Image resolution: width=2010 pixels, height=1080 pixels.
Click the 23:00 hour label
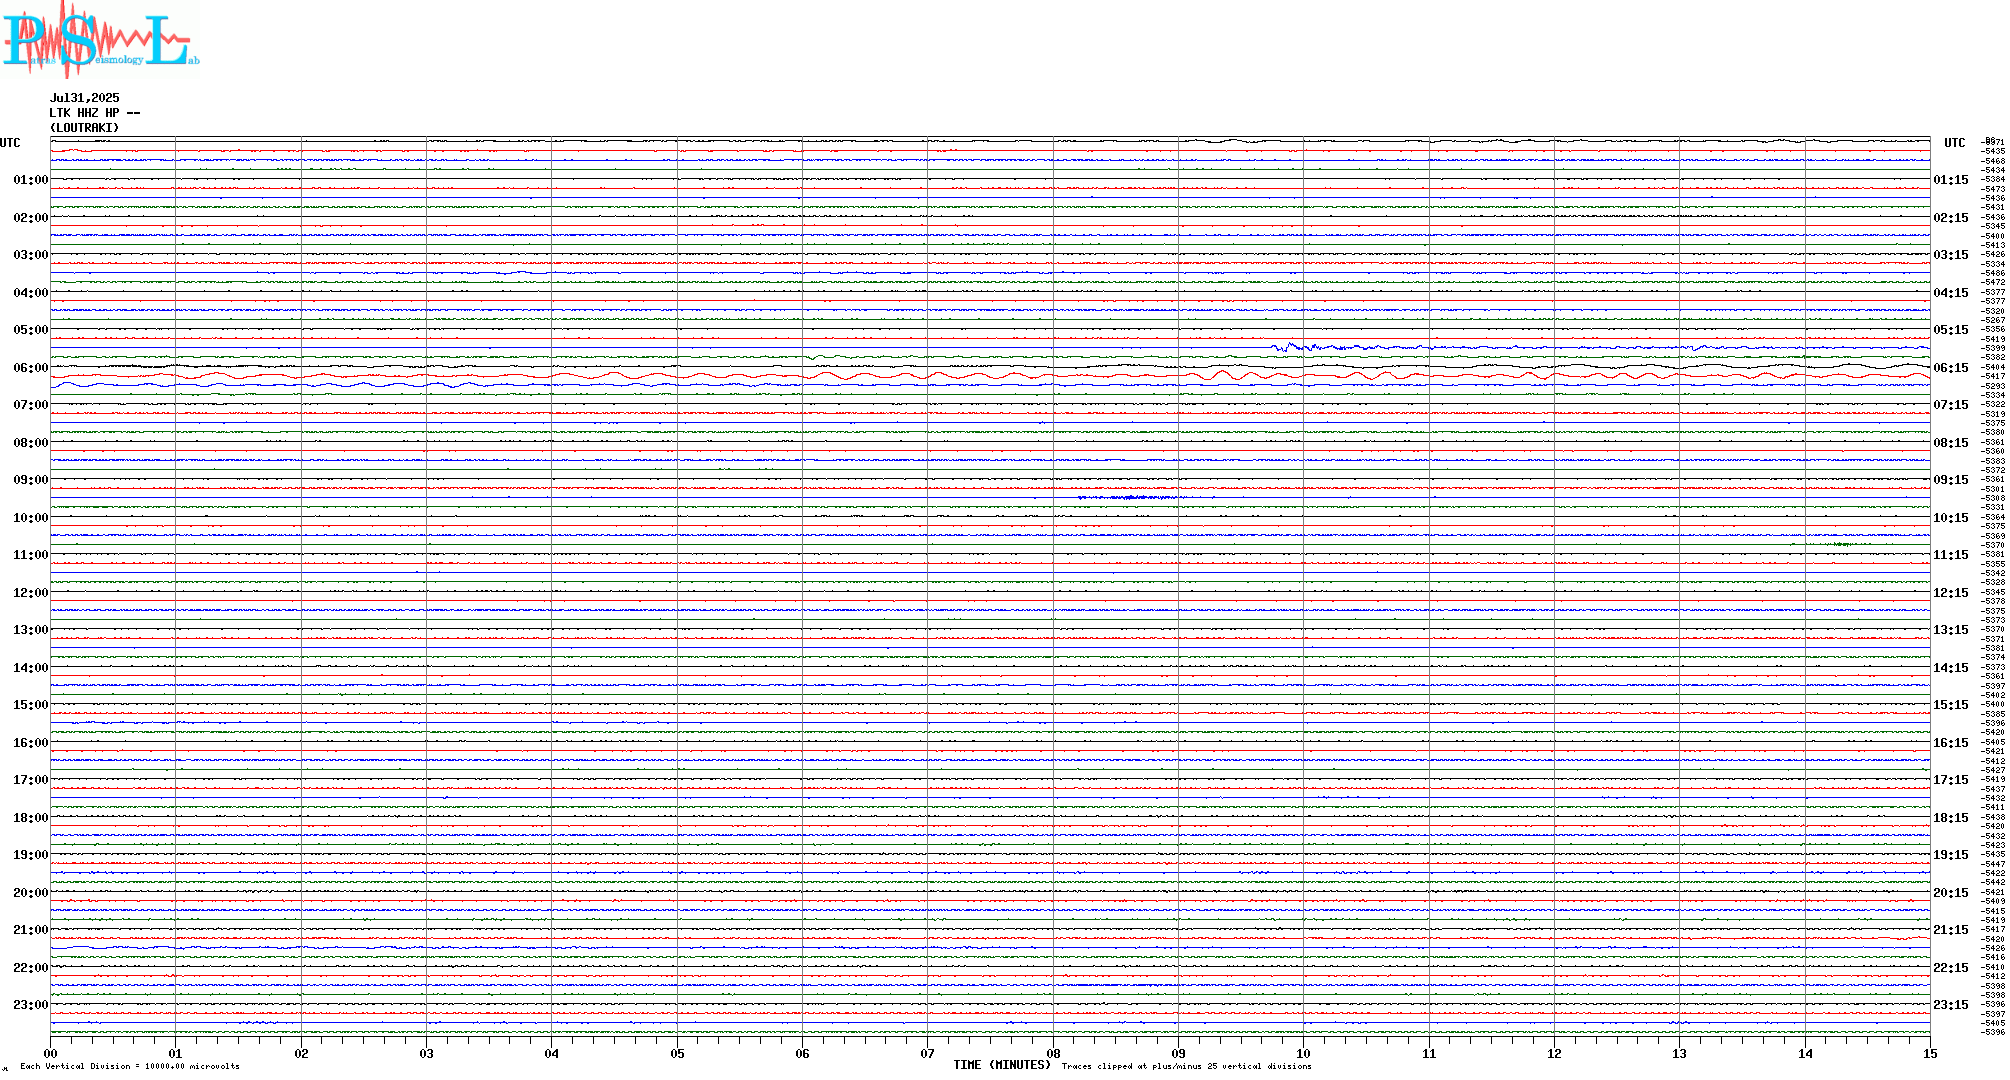pos(31,1005)
